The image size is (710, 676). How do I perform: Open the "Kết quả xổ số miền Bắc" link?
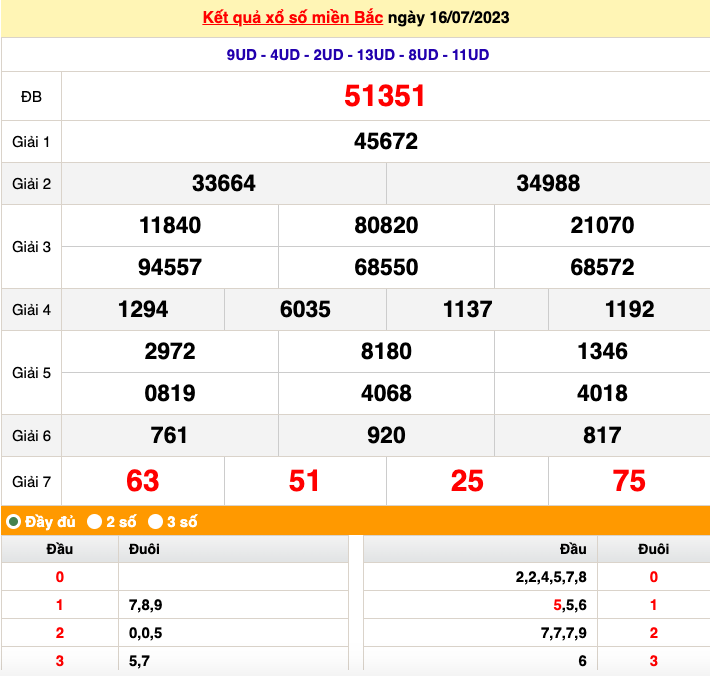[293, 19]
